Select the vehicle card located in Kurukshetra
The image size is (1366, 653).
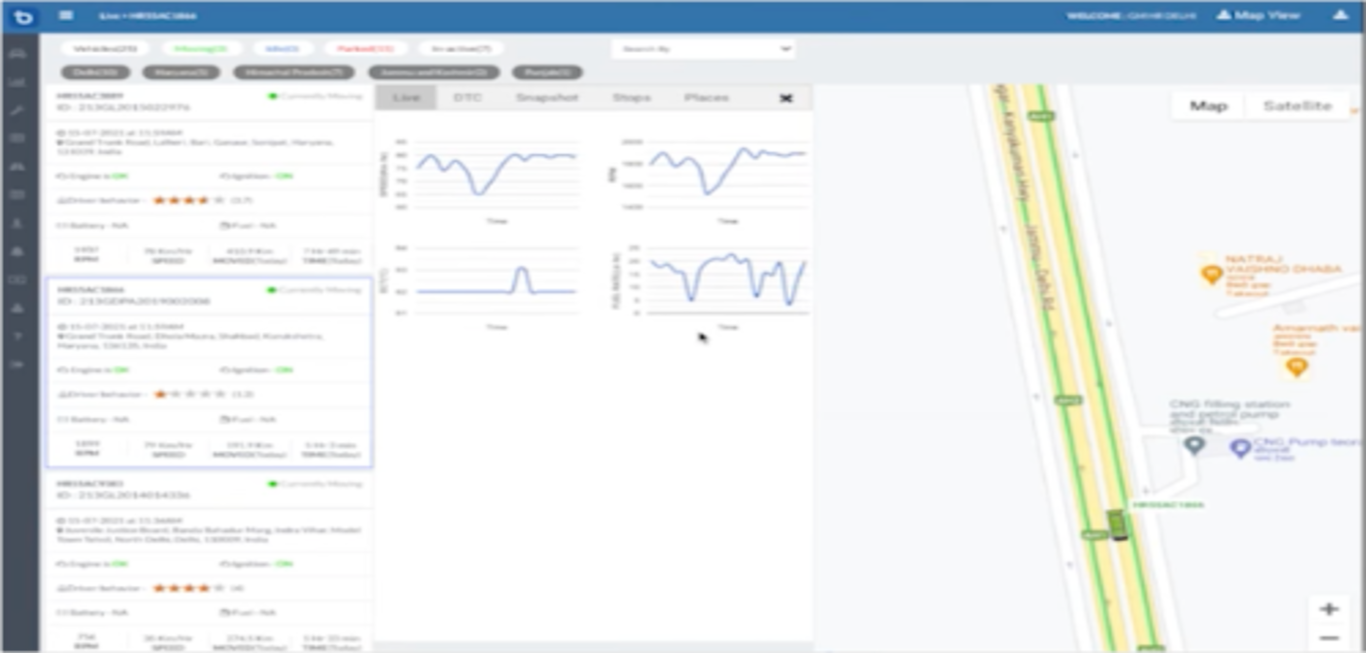tap(209, 373)
